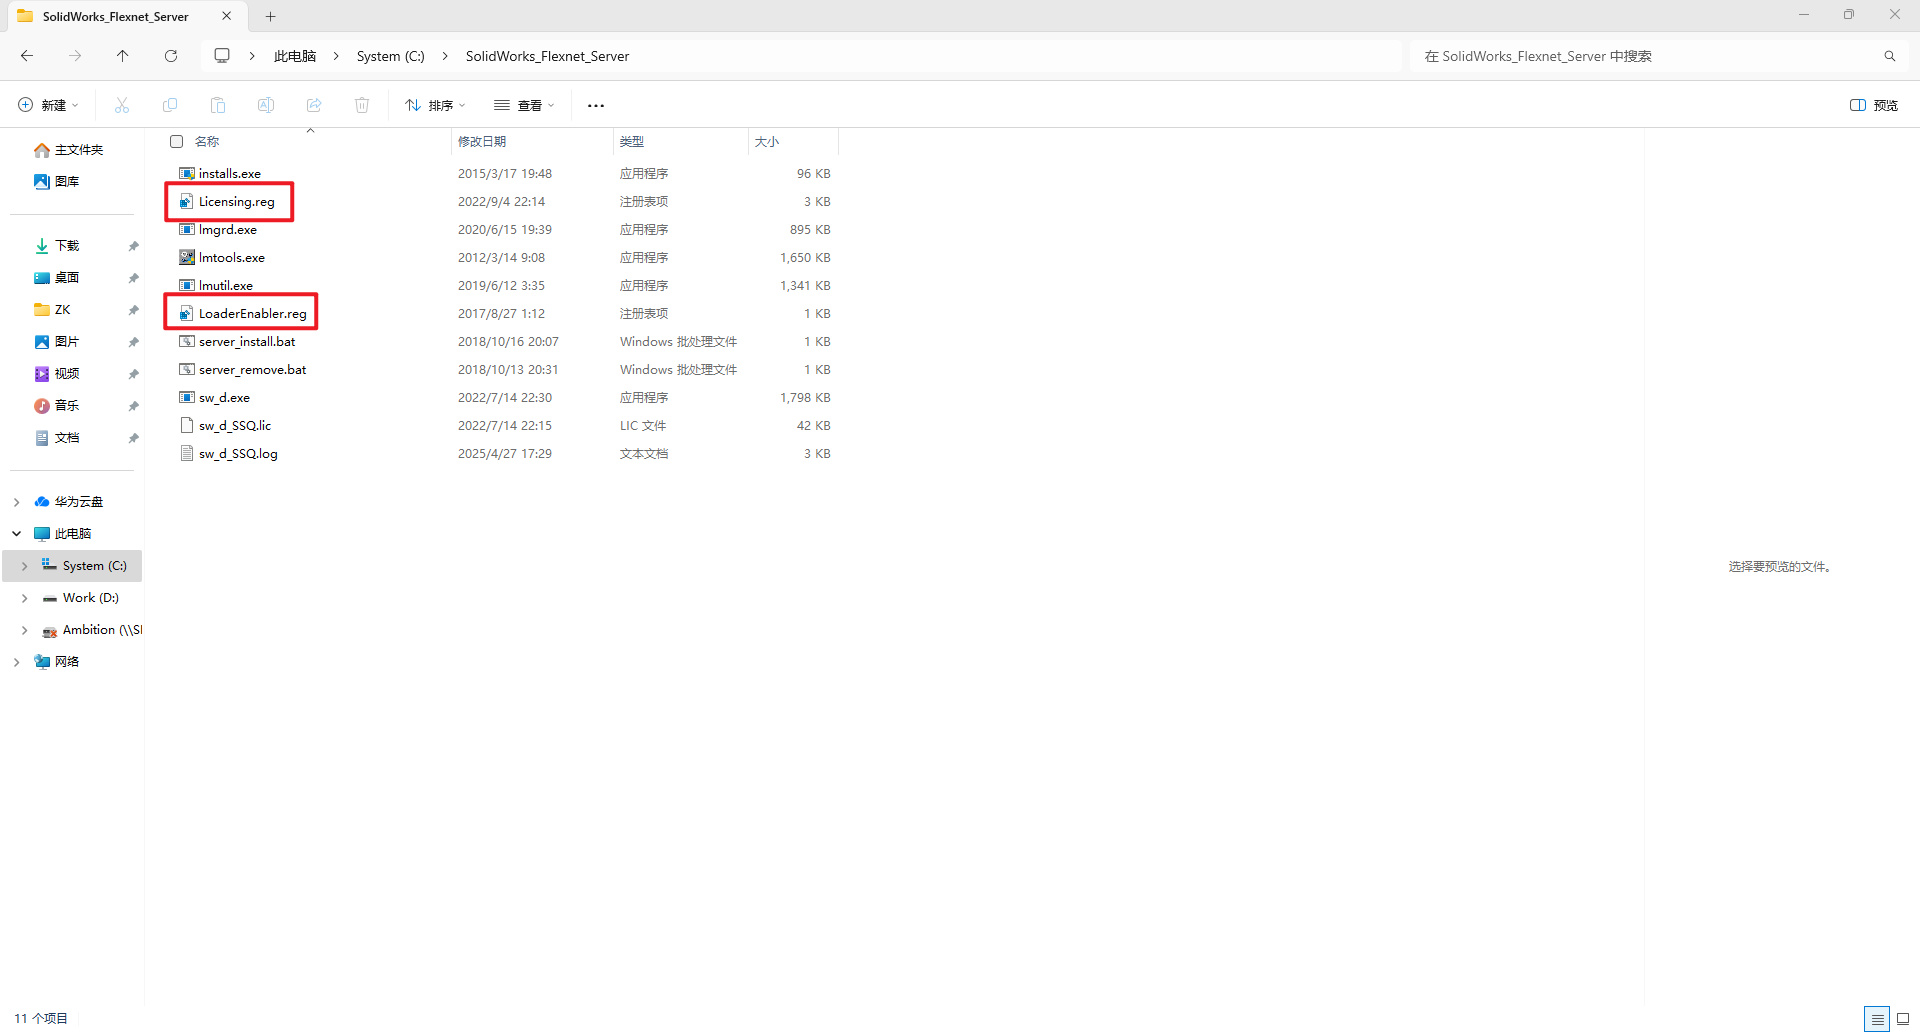The width and height of the screenshot is (1920, 1032).
Task: Select sw_d_SSQ.log file
Action: pos(238,454)
